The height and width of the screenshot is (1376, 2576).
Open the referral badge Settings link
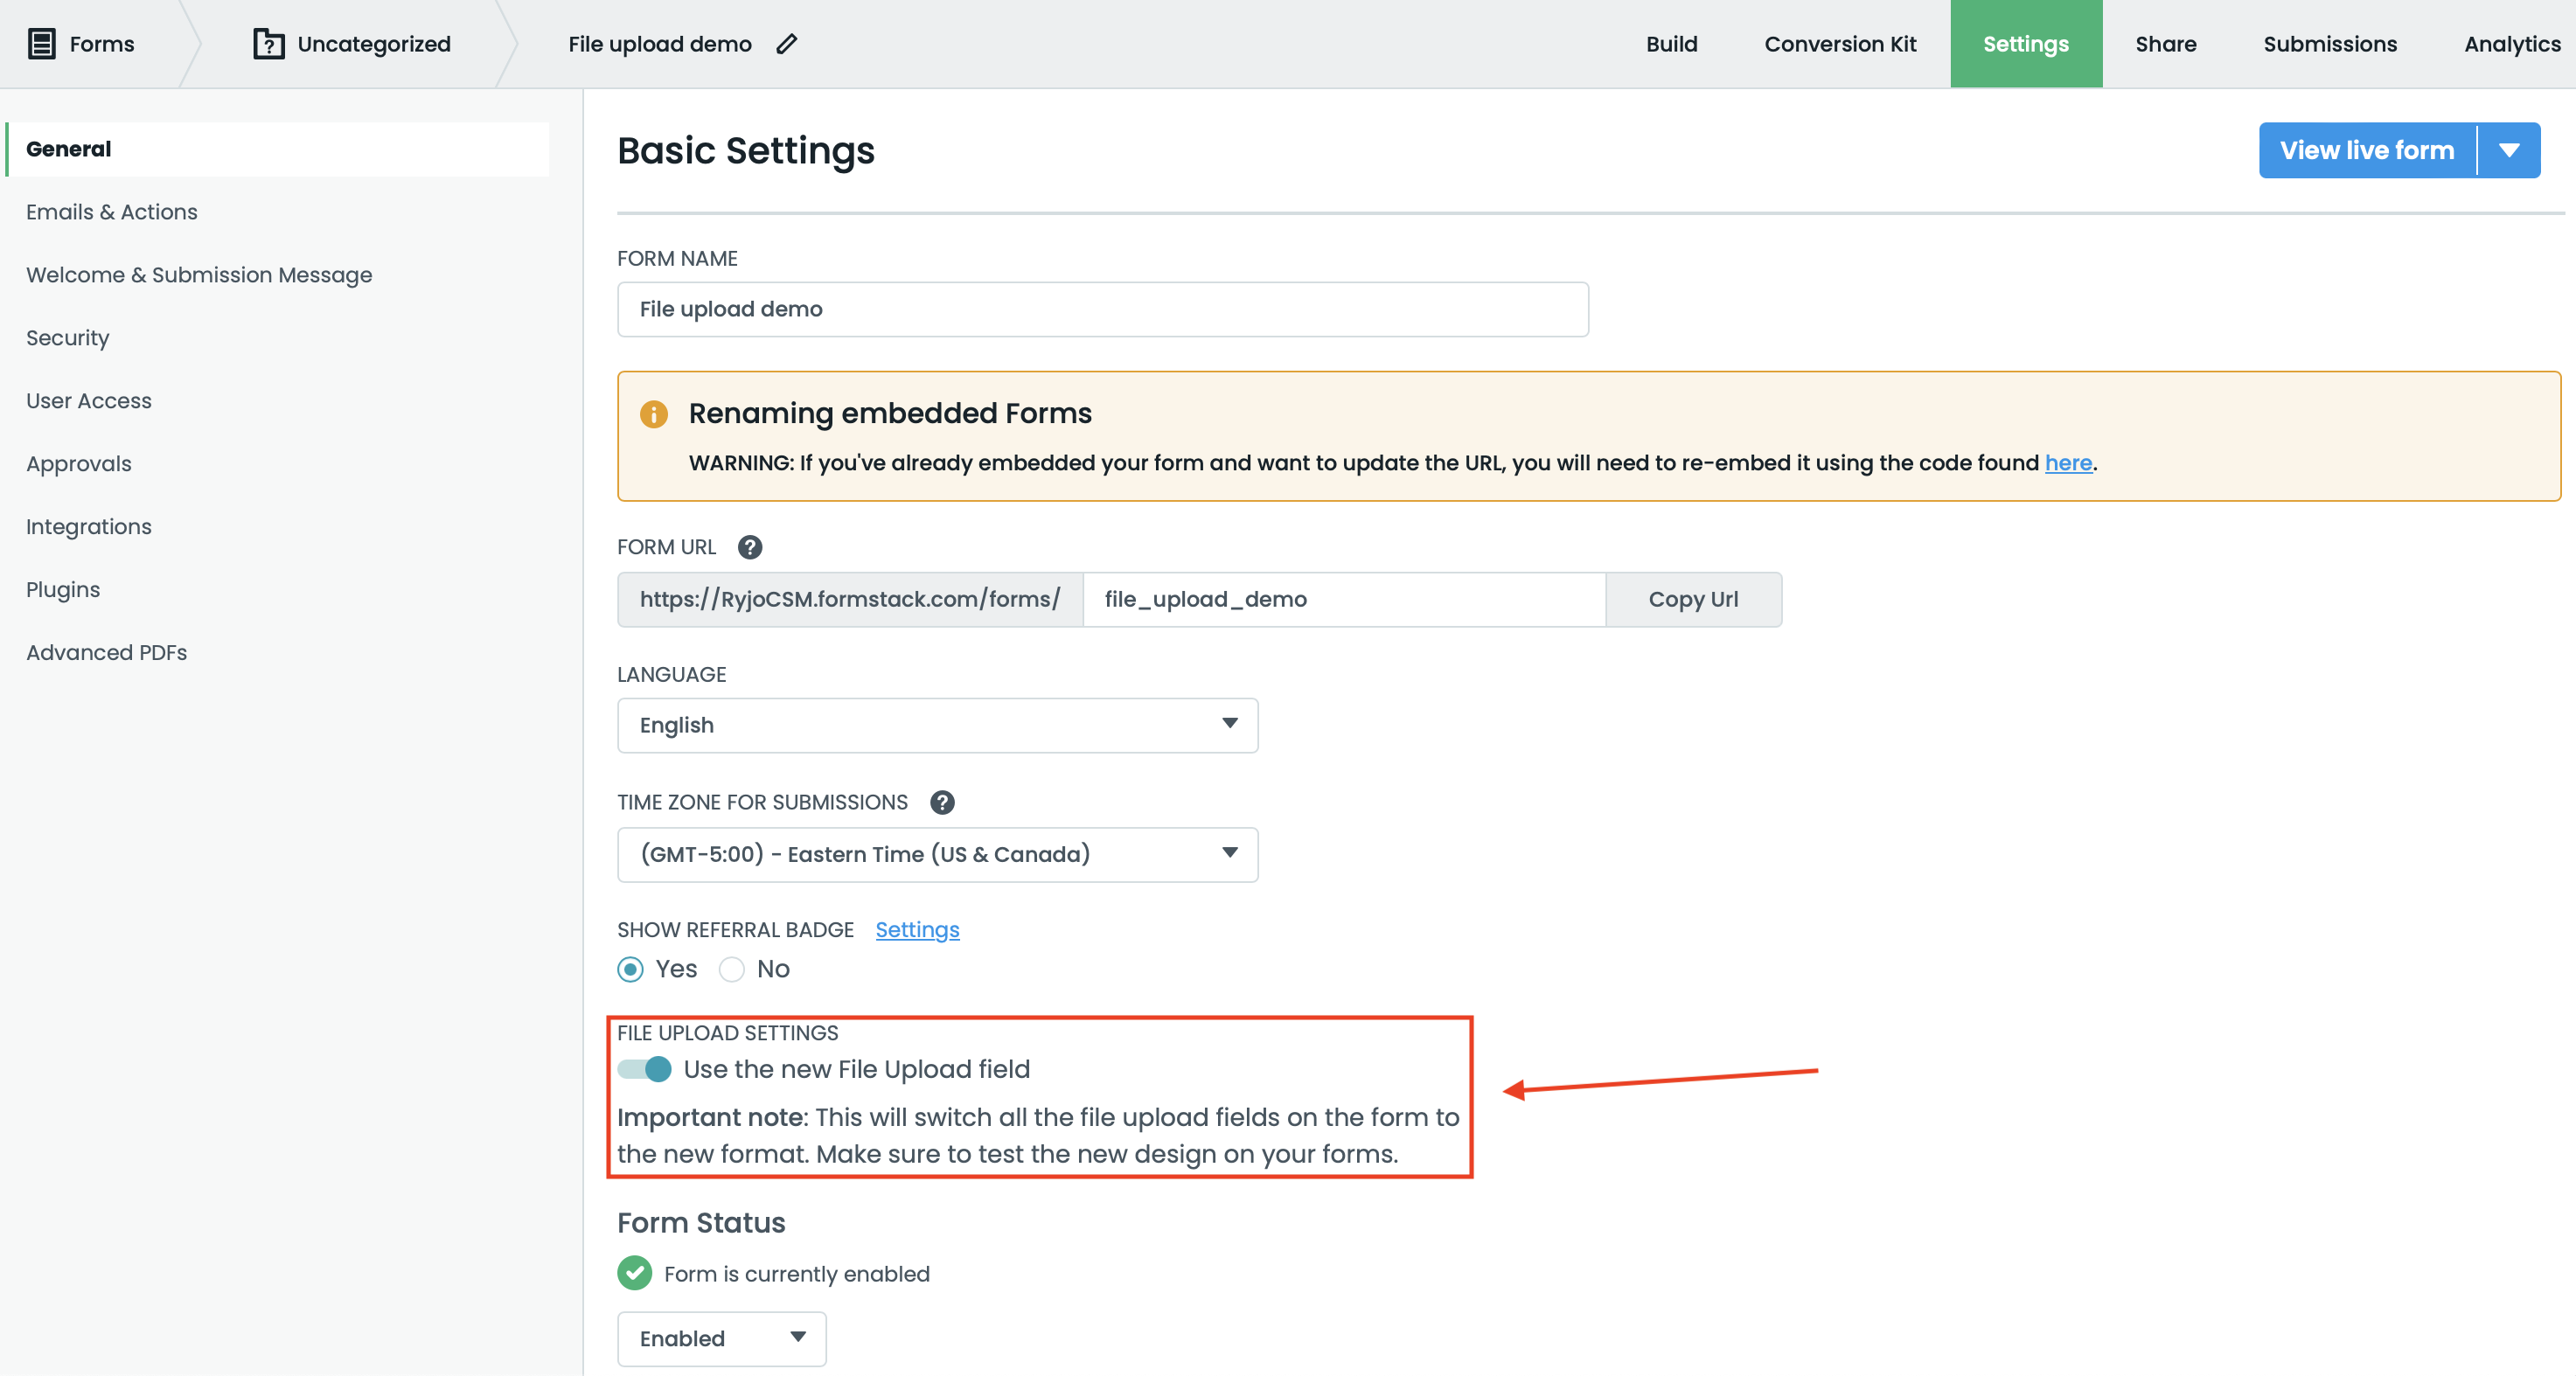(917, 930)
